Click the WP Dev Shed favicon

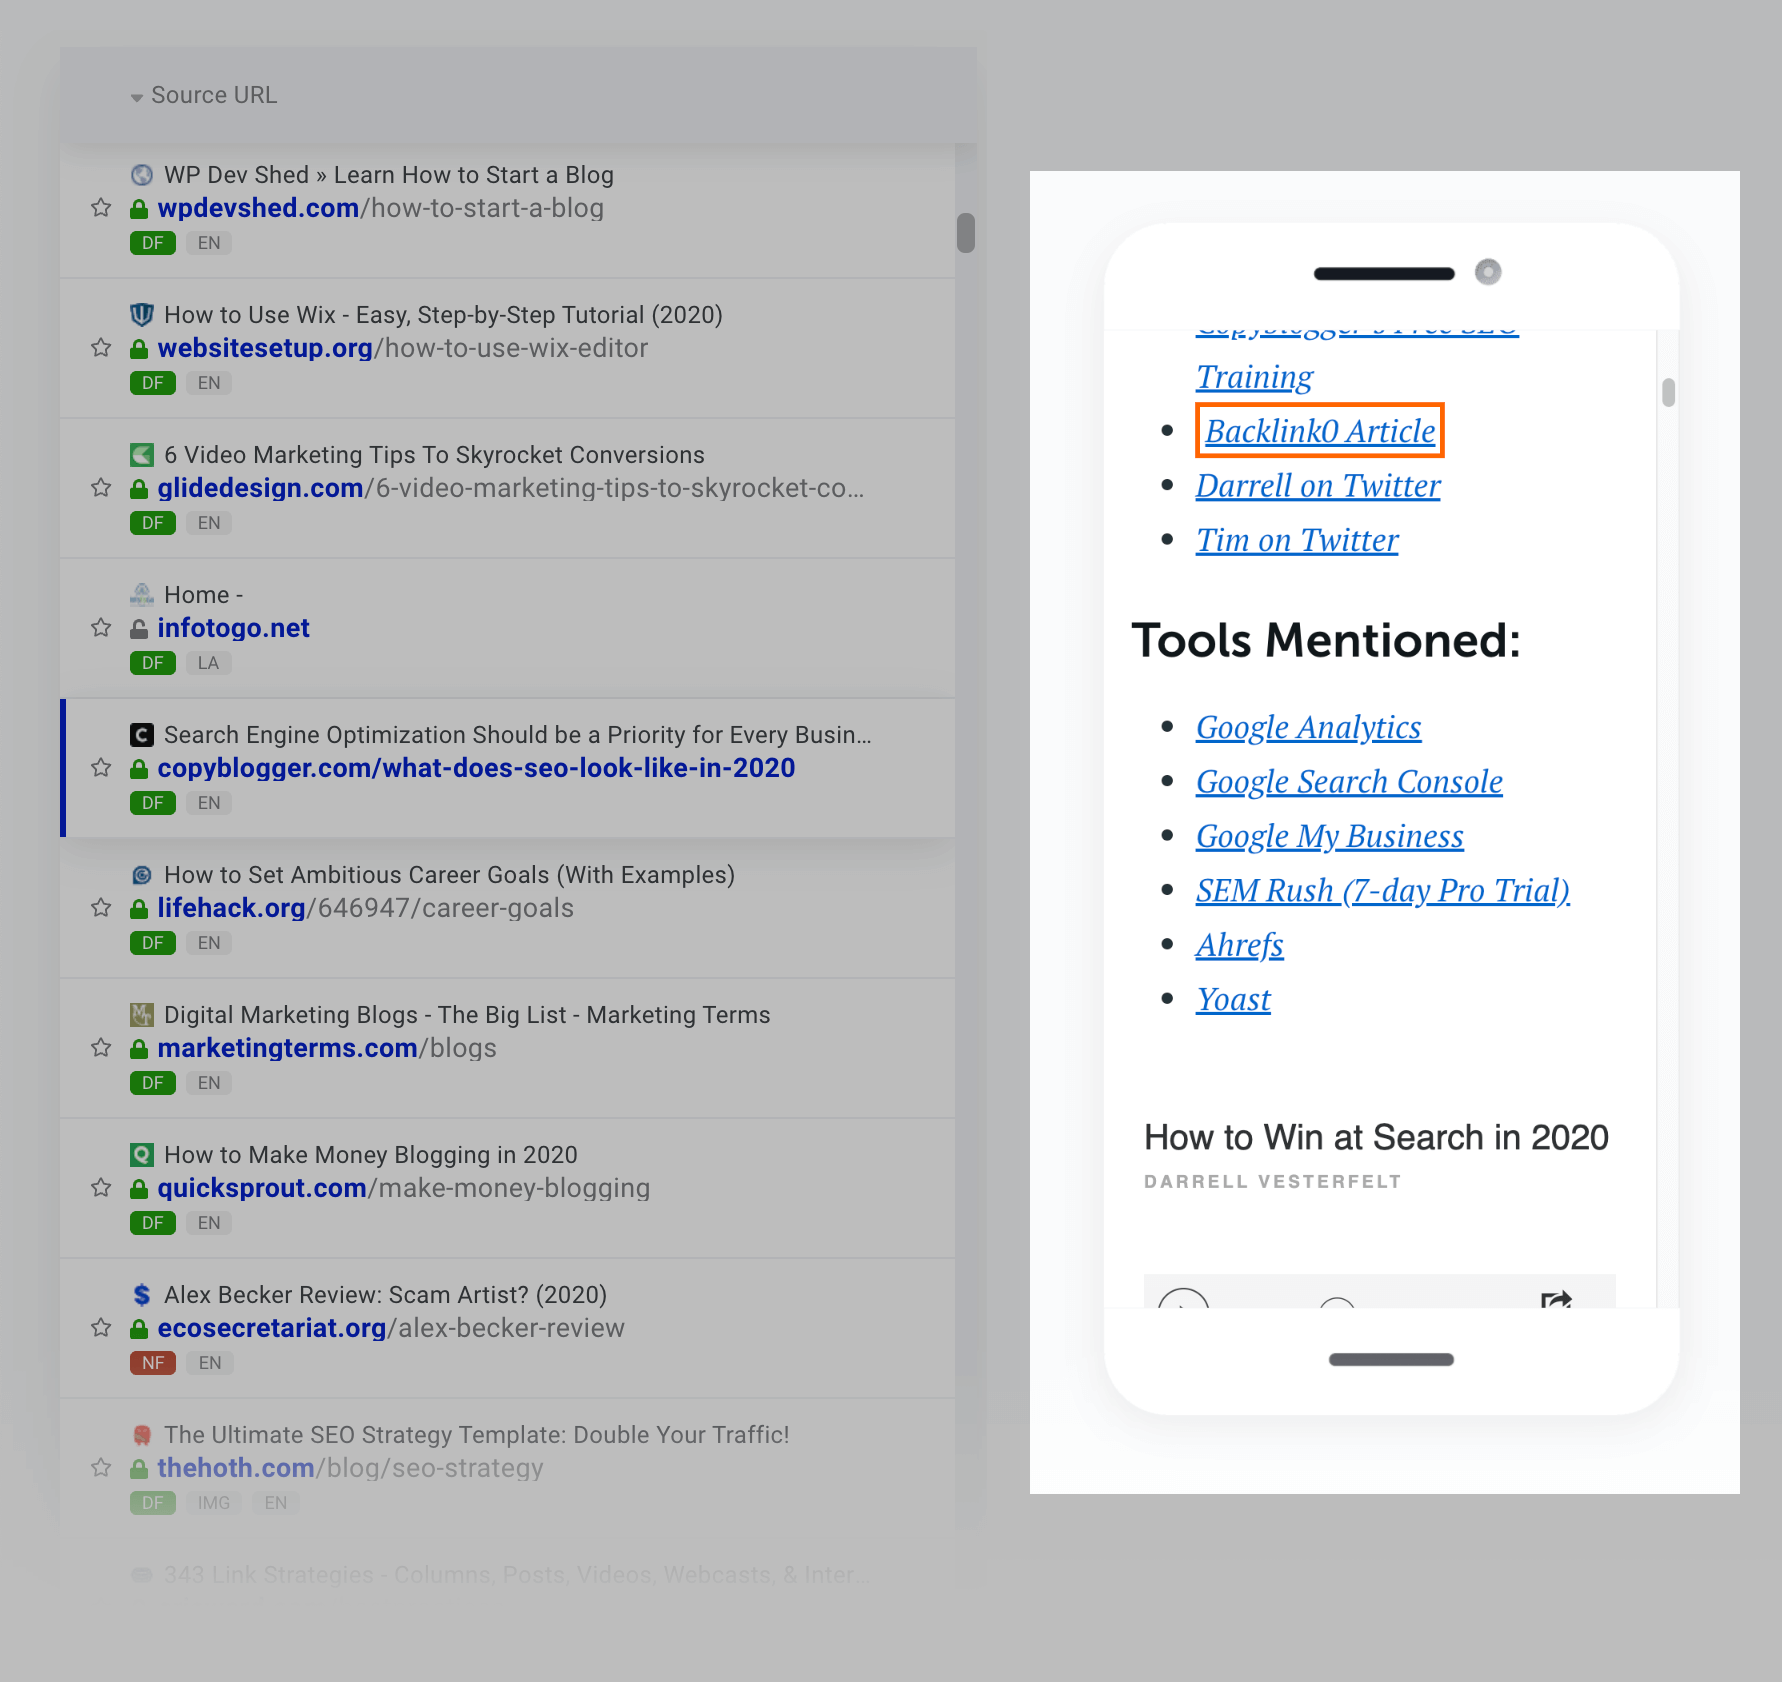(142, 175)
